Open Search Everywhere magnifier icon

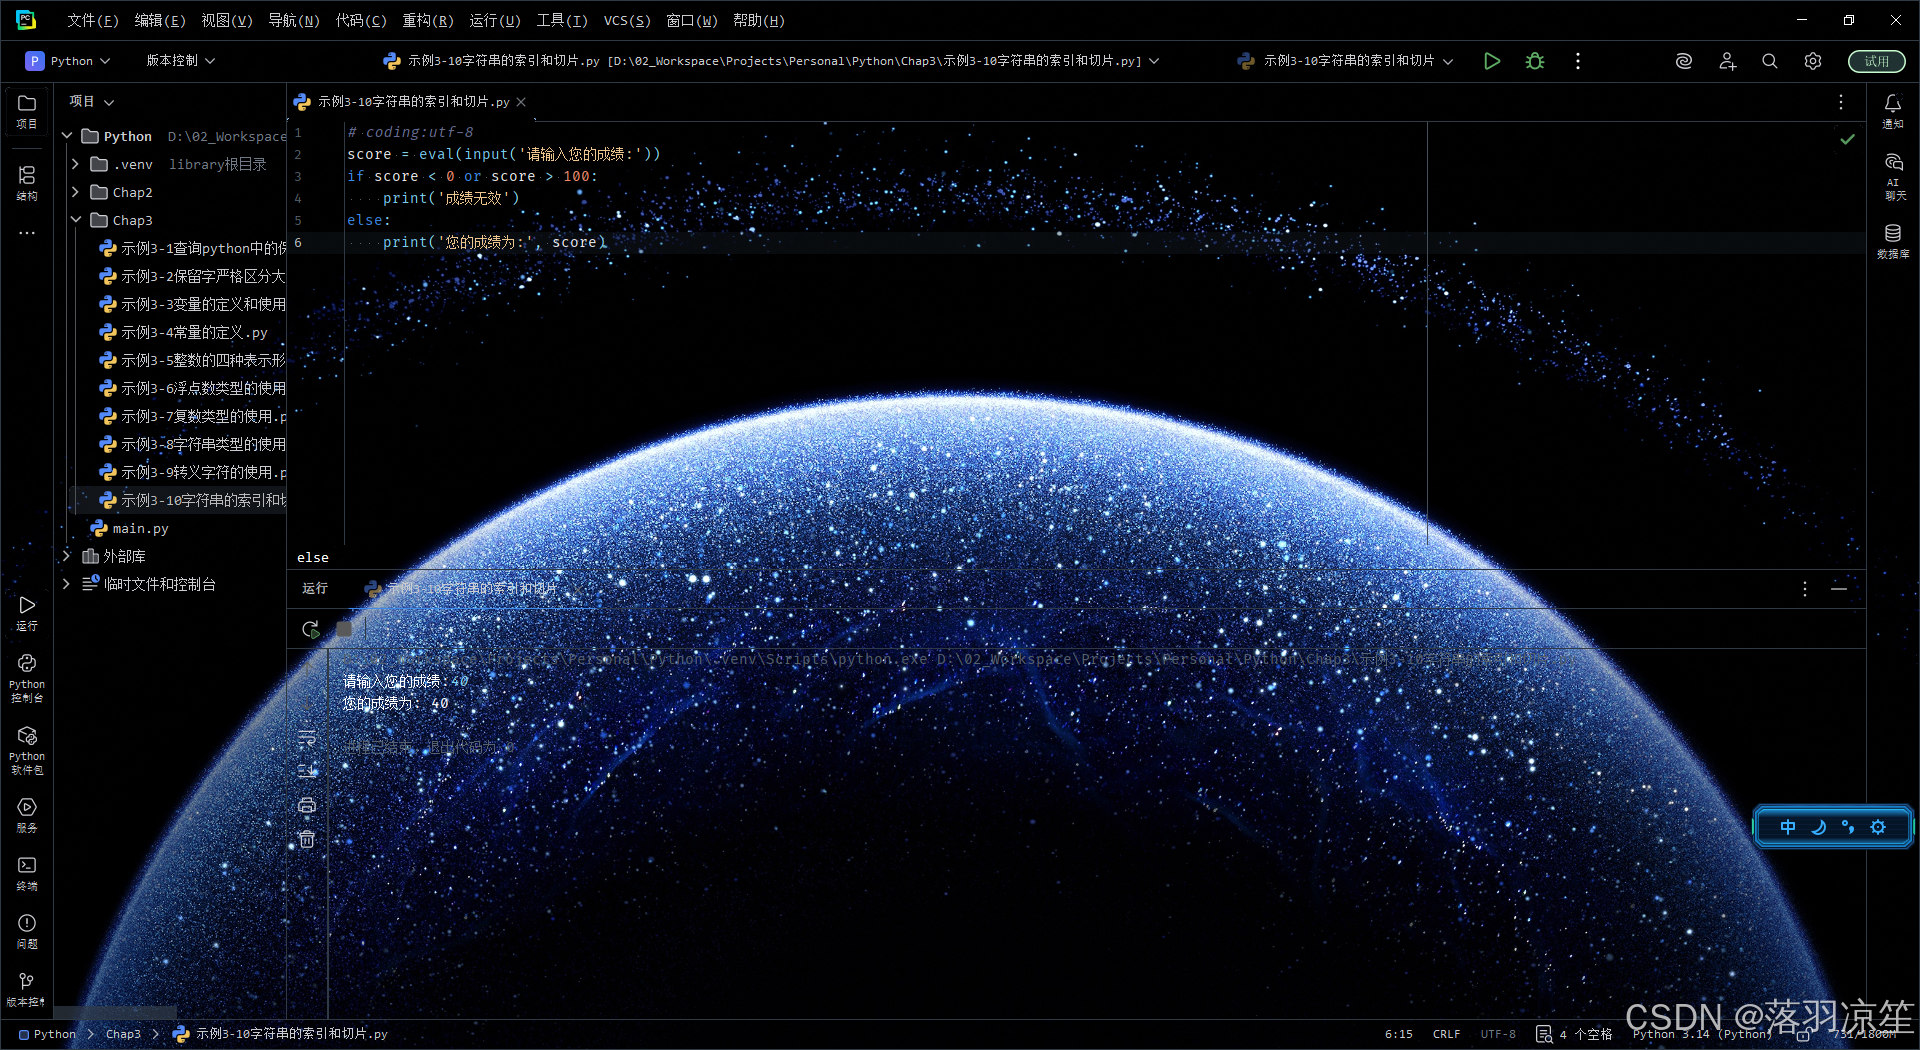pyautogui.click(x=1769, y=61)
